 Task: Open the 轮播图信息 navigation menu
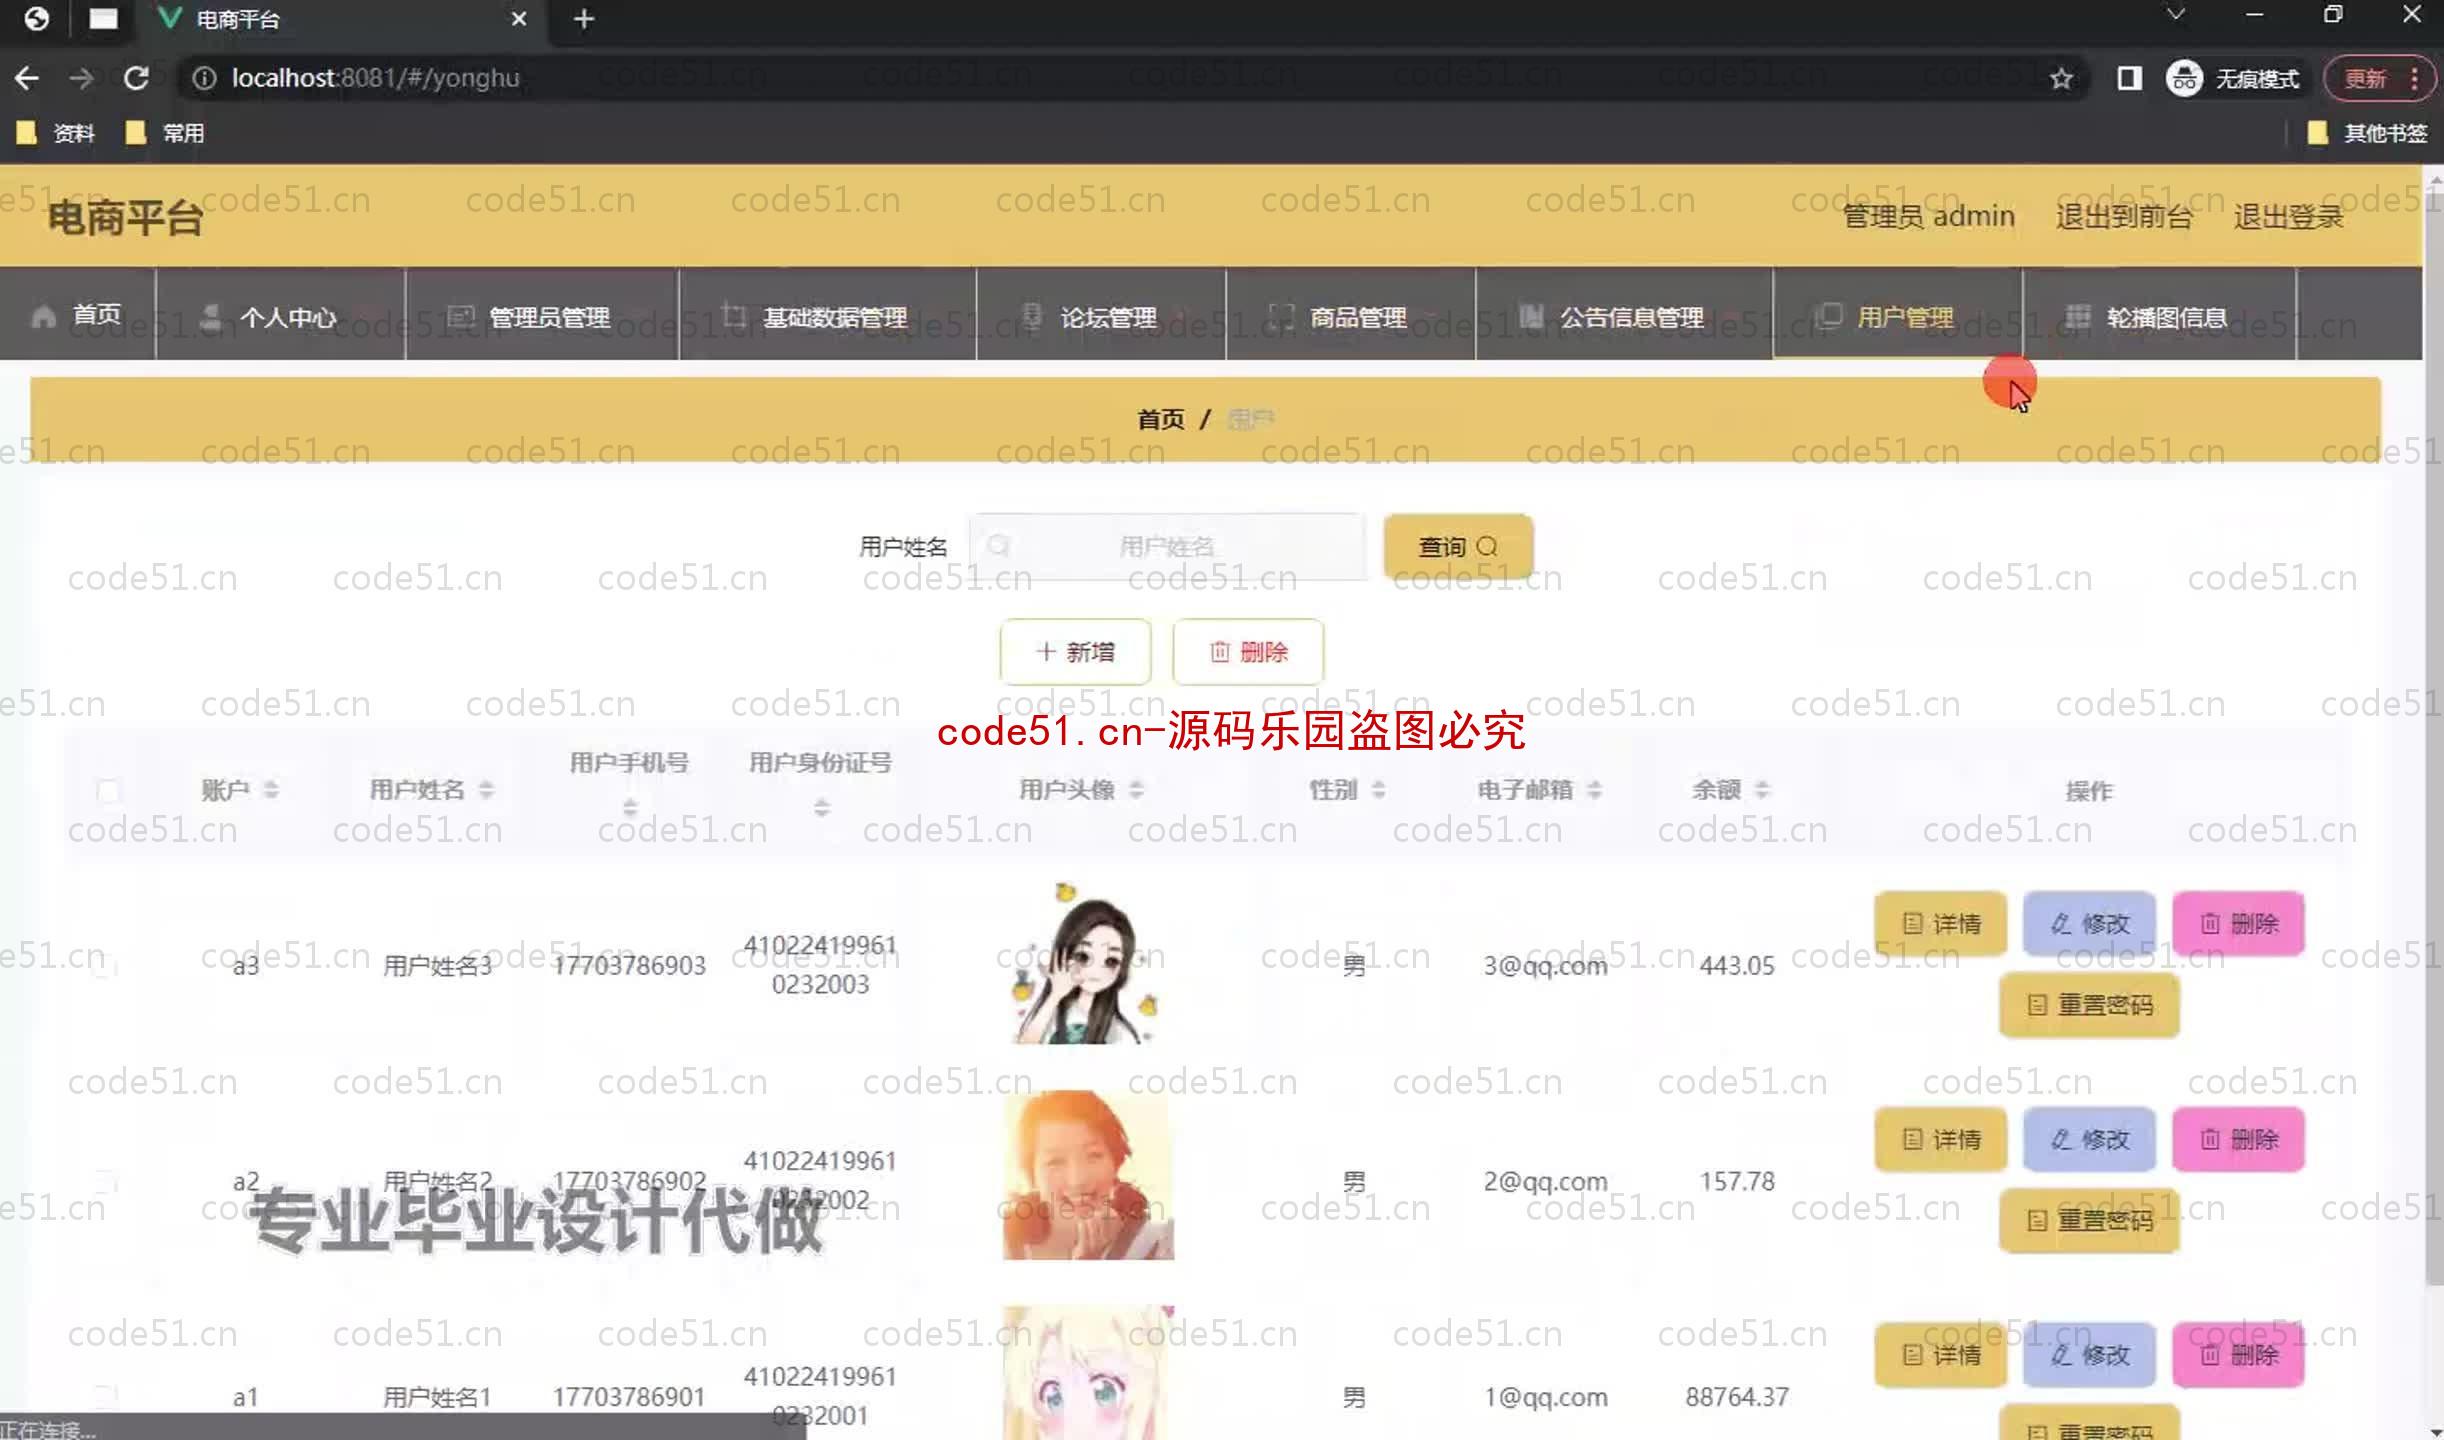[x=2160, y=315]
